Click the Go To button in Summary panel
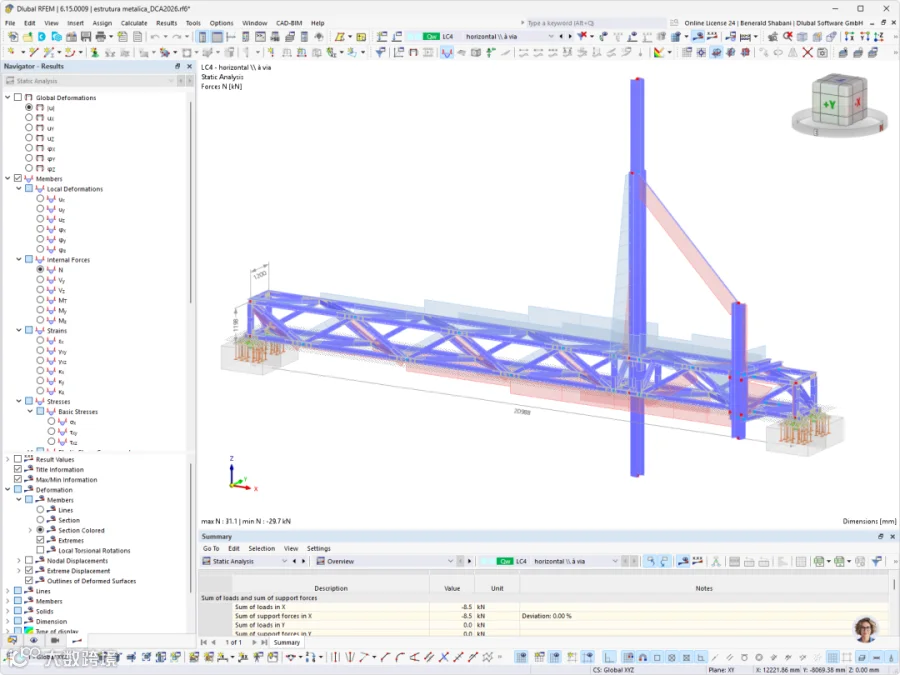Screen dimensions: 900x675 point(211,549)
